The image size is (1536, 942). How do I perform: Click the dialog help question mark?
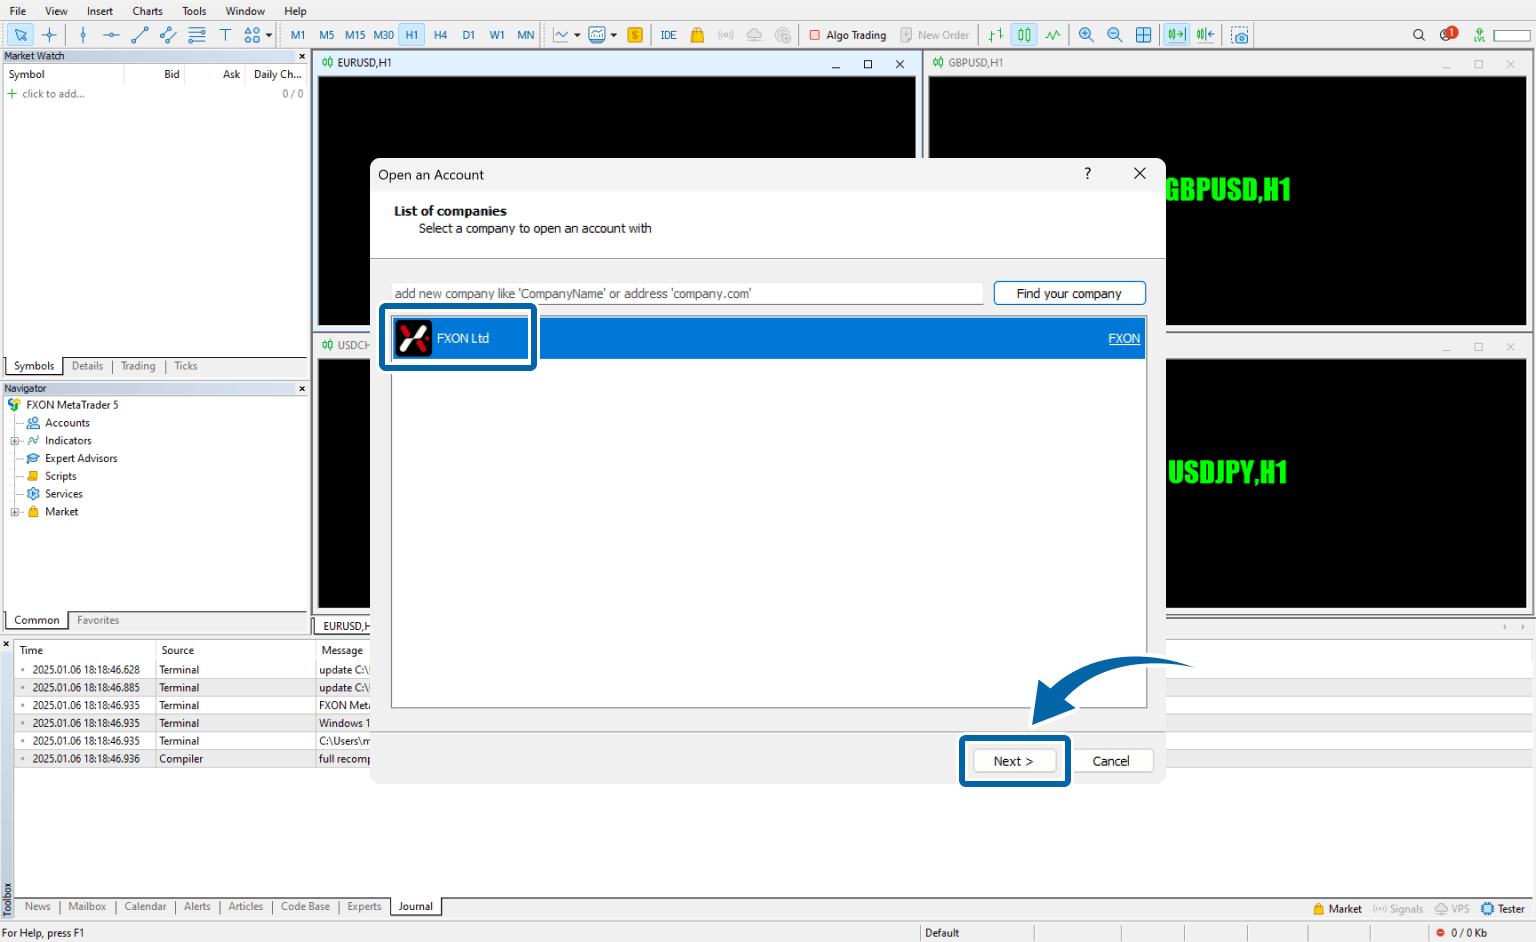(x=1088, y=174)
